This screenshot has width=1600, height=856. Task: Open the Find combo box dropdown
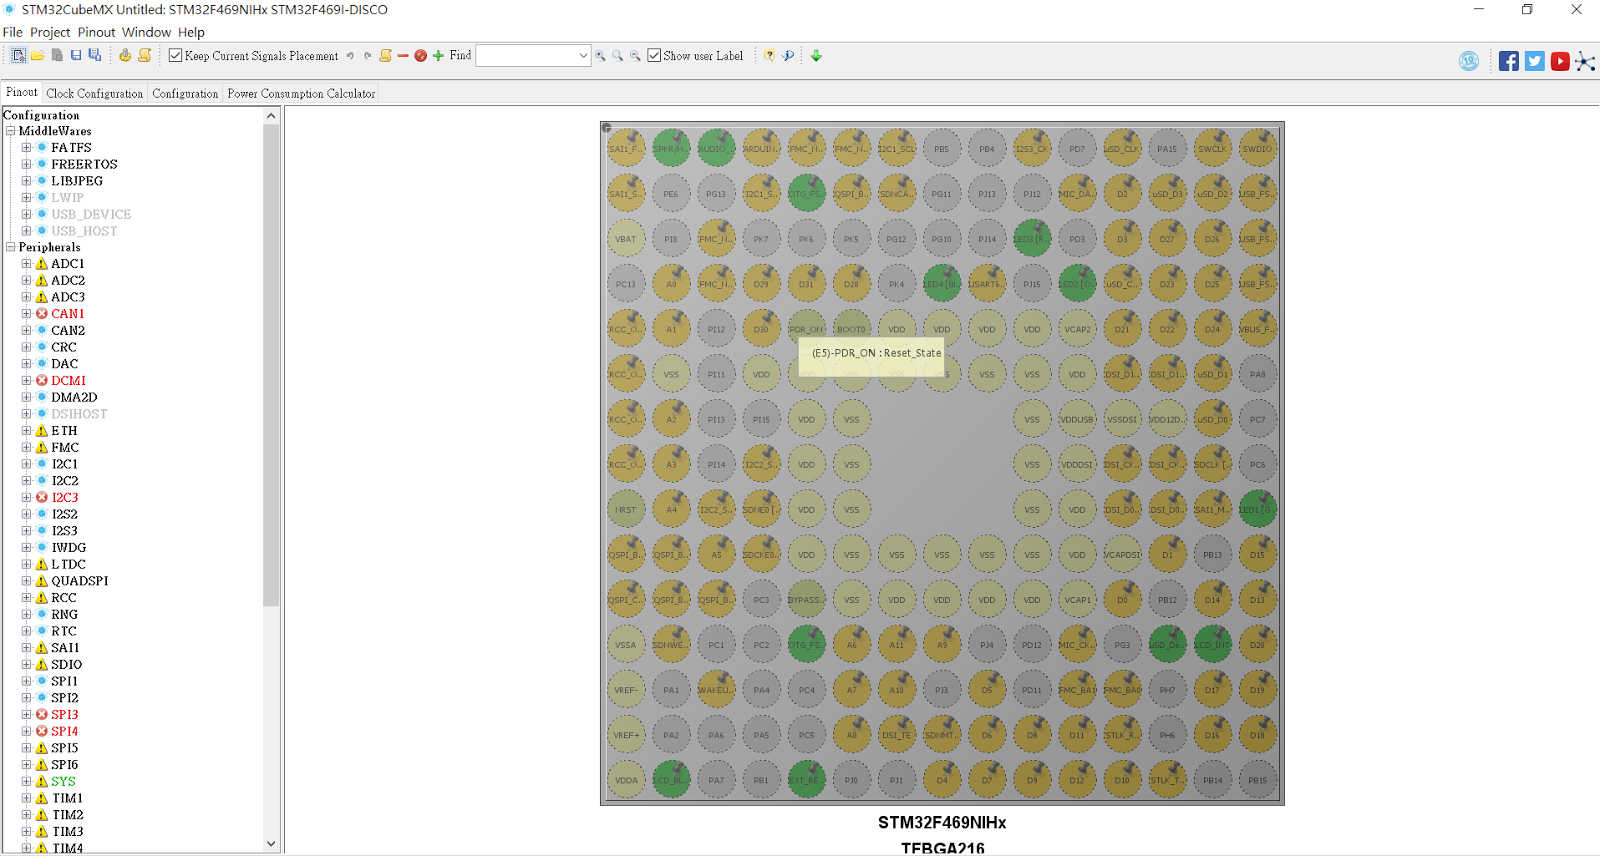pos(583,56)
